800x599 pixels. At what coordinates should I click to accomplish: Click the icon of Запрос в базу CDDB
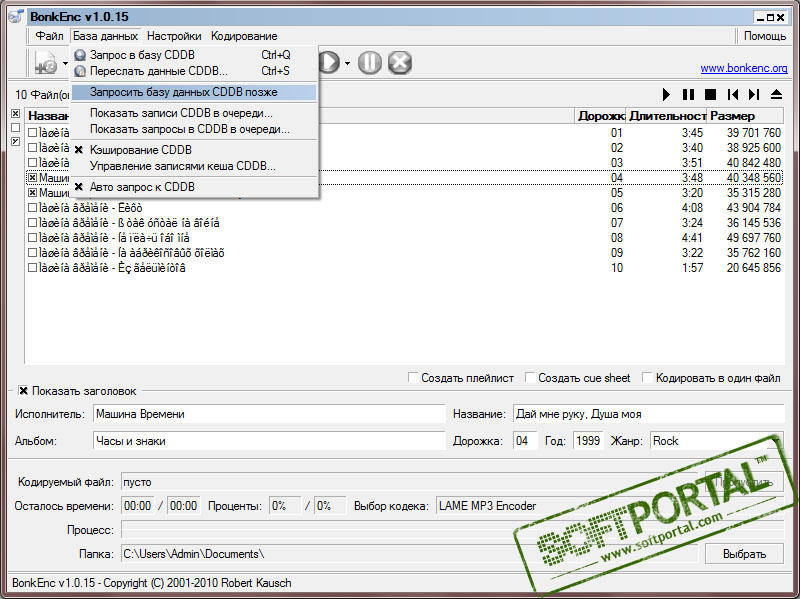pos(80,55)
